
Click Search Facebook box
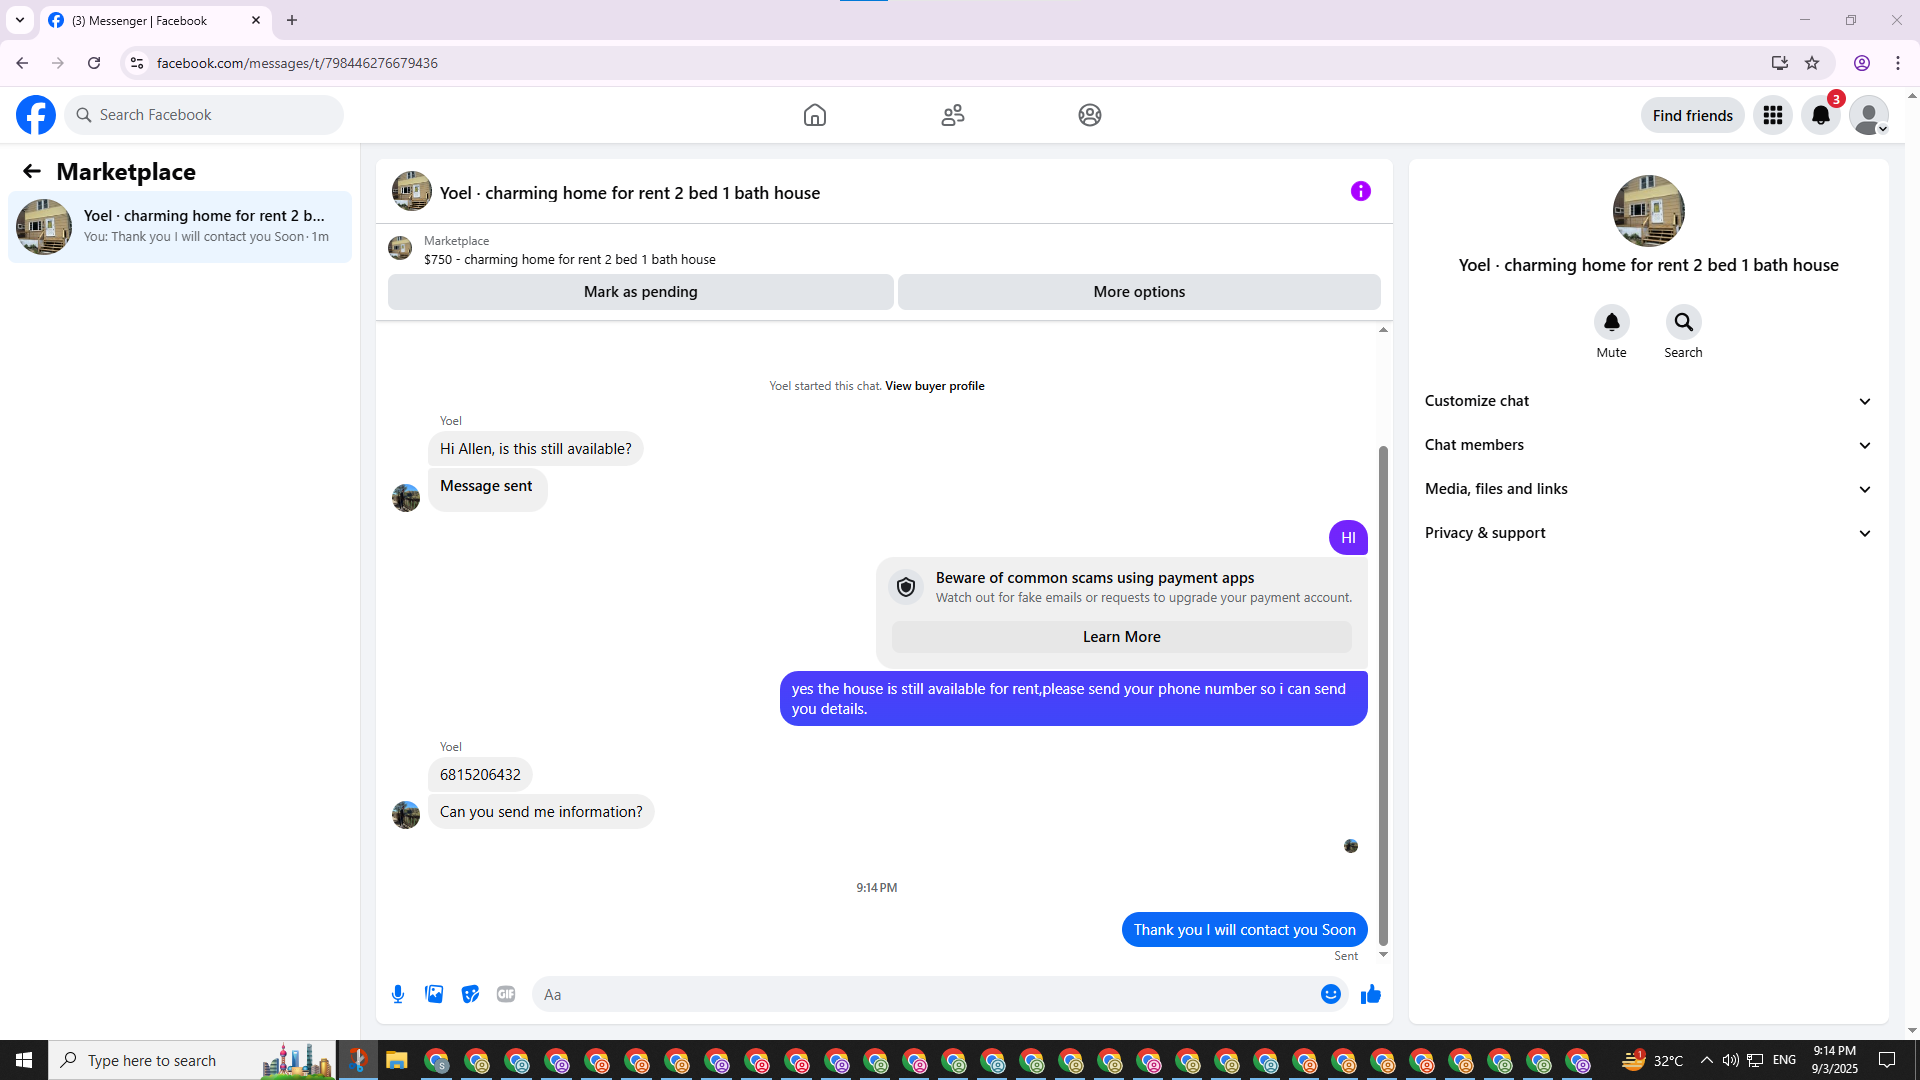204,115
